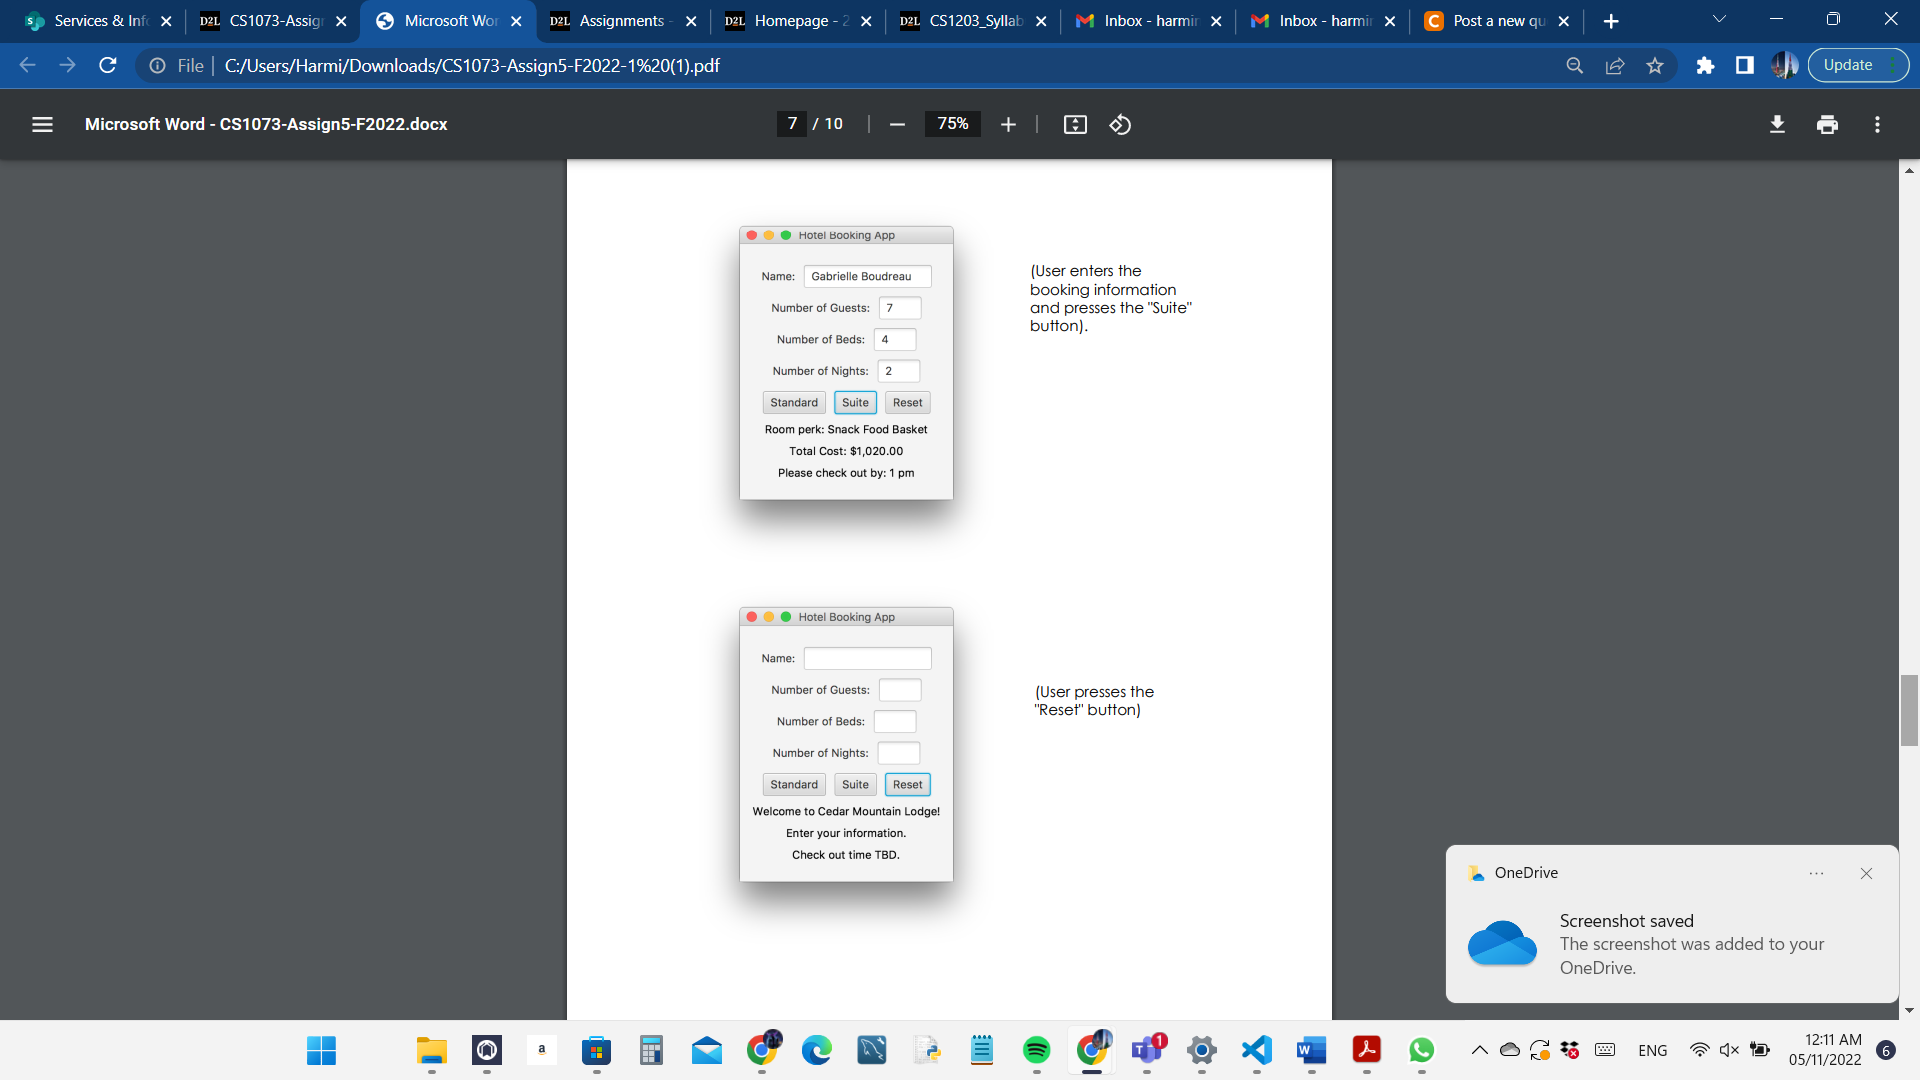Expand the tab search chevron
This screenshot has height=1080, width=1920.
1719,19
